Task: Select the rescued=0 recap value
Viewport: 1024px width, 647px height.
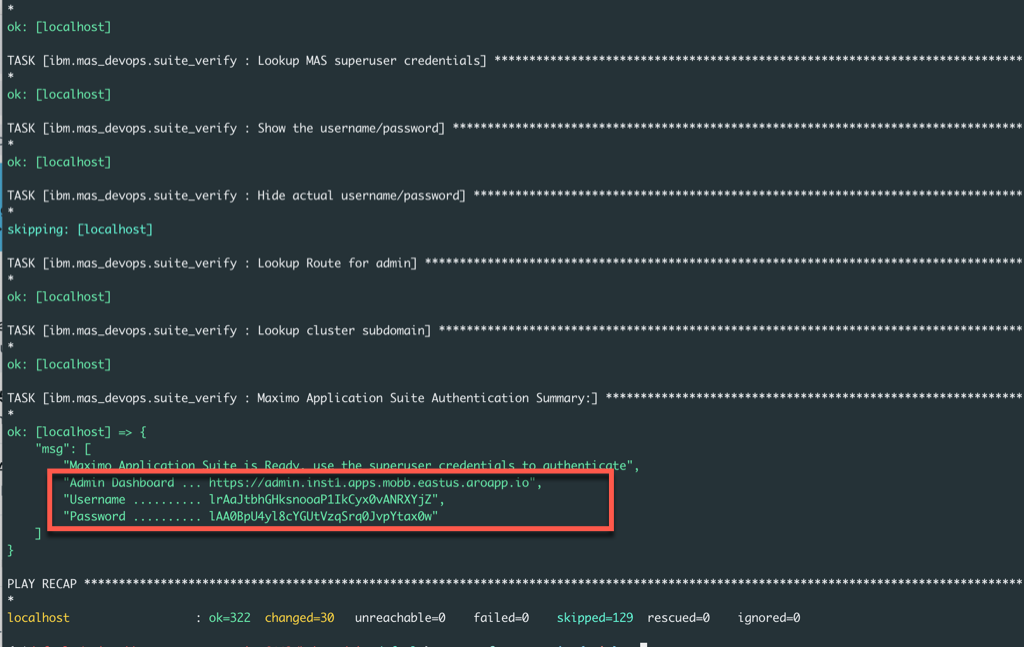Action: [x=678, y=618]
